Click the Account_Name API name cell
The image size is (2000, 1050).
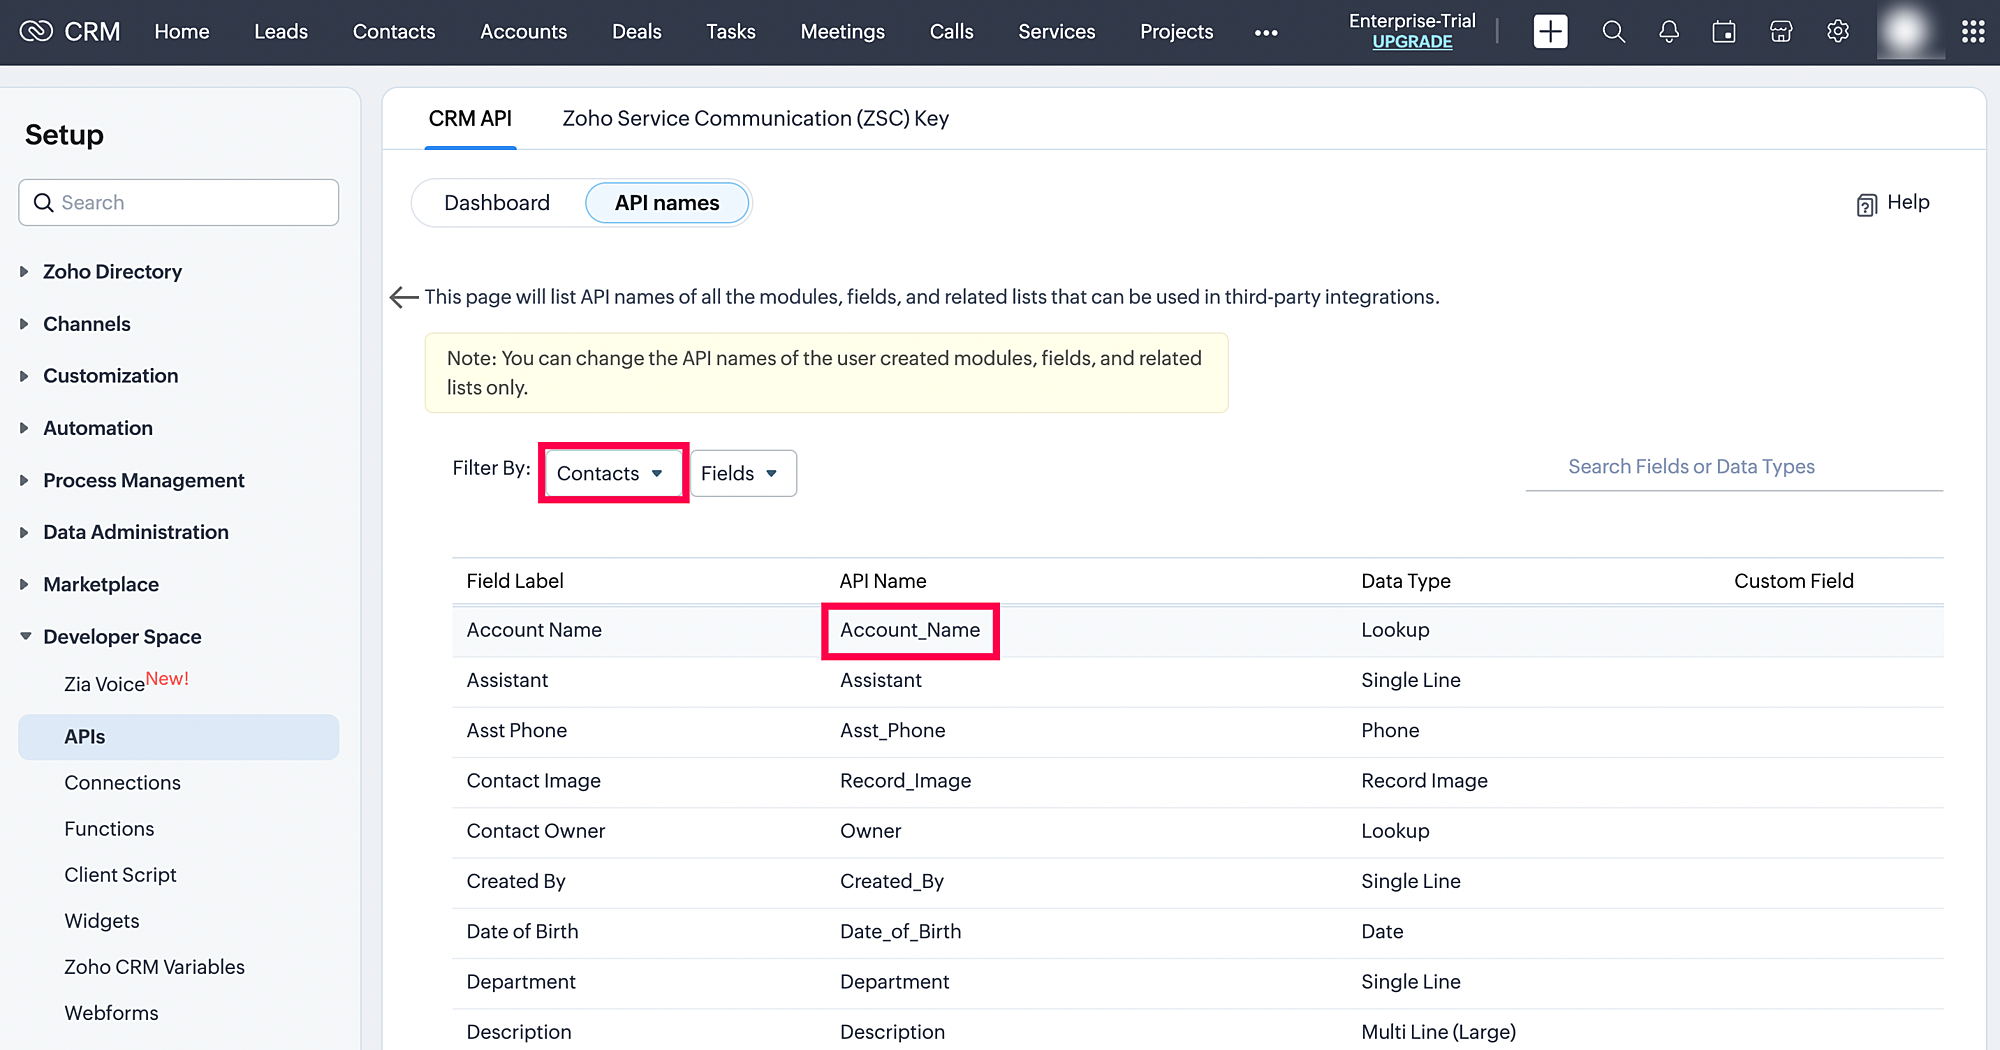910,631
